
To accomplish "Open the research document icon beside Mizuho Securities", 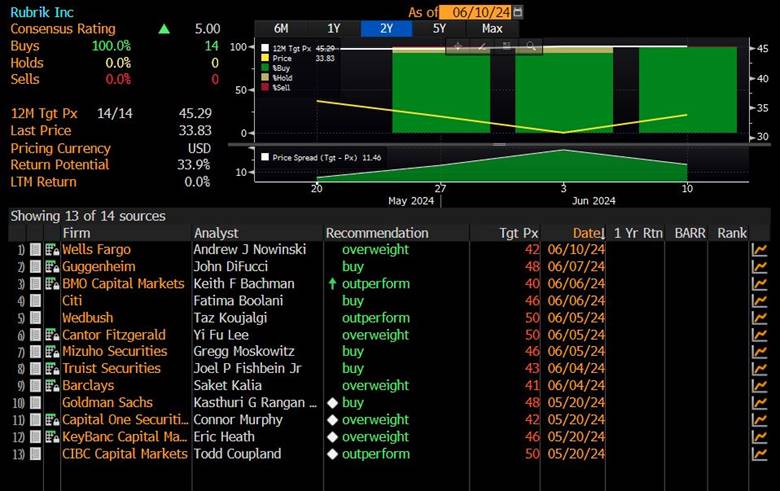I will tap(52, 351).
